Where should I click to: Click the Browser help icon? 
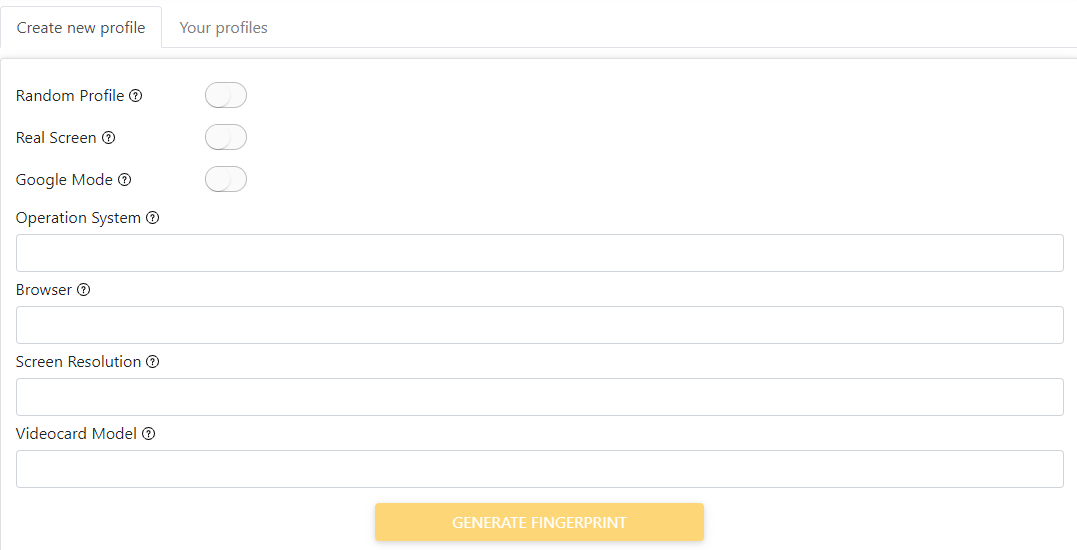click(x=83, y=290)
